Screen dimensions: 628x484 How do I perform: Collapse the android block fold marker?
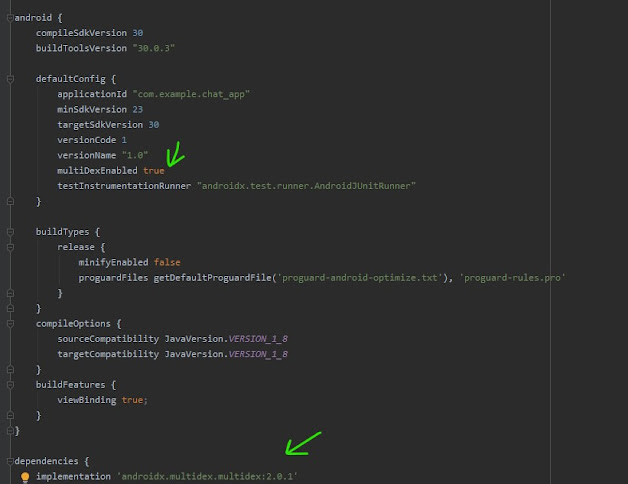point(8,18)
